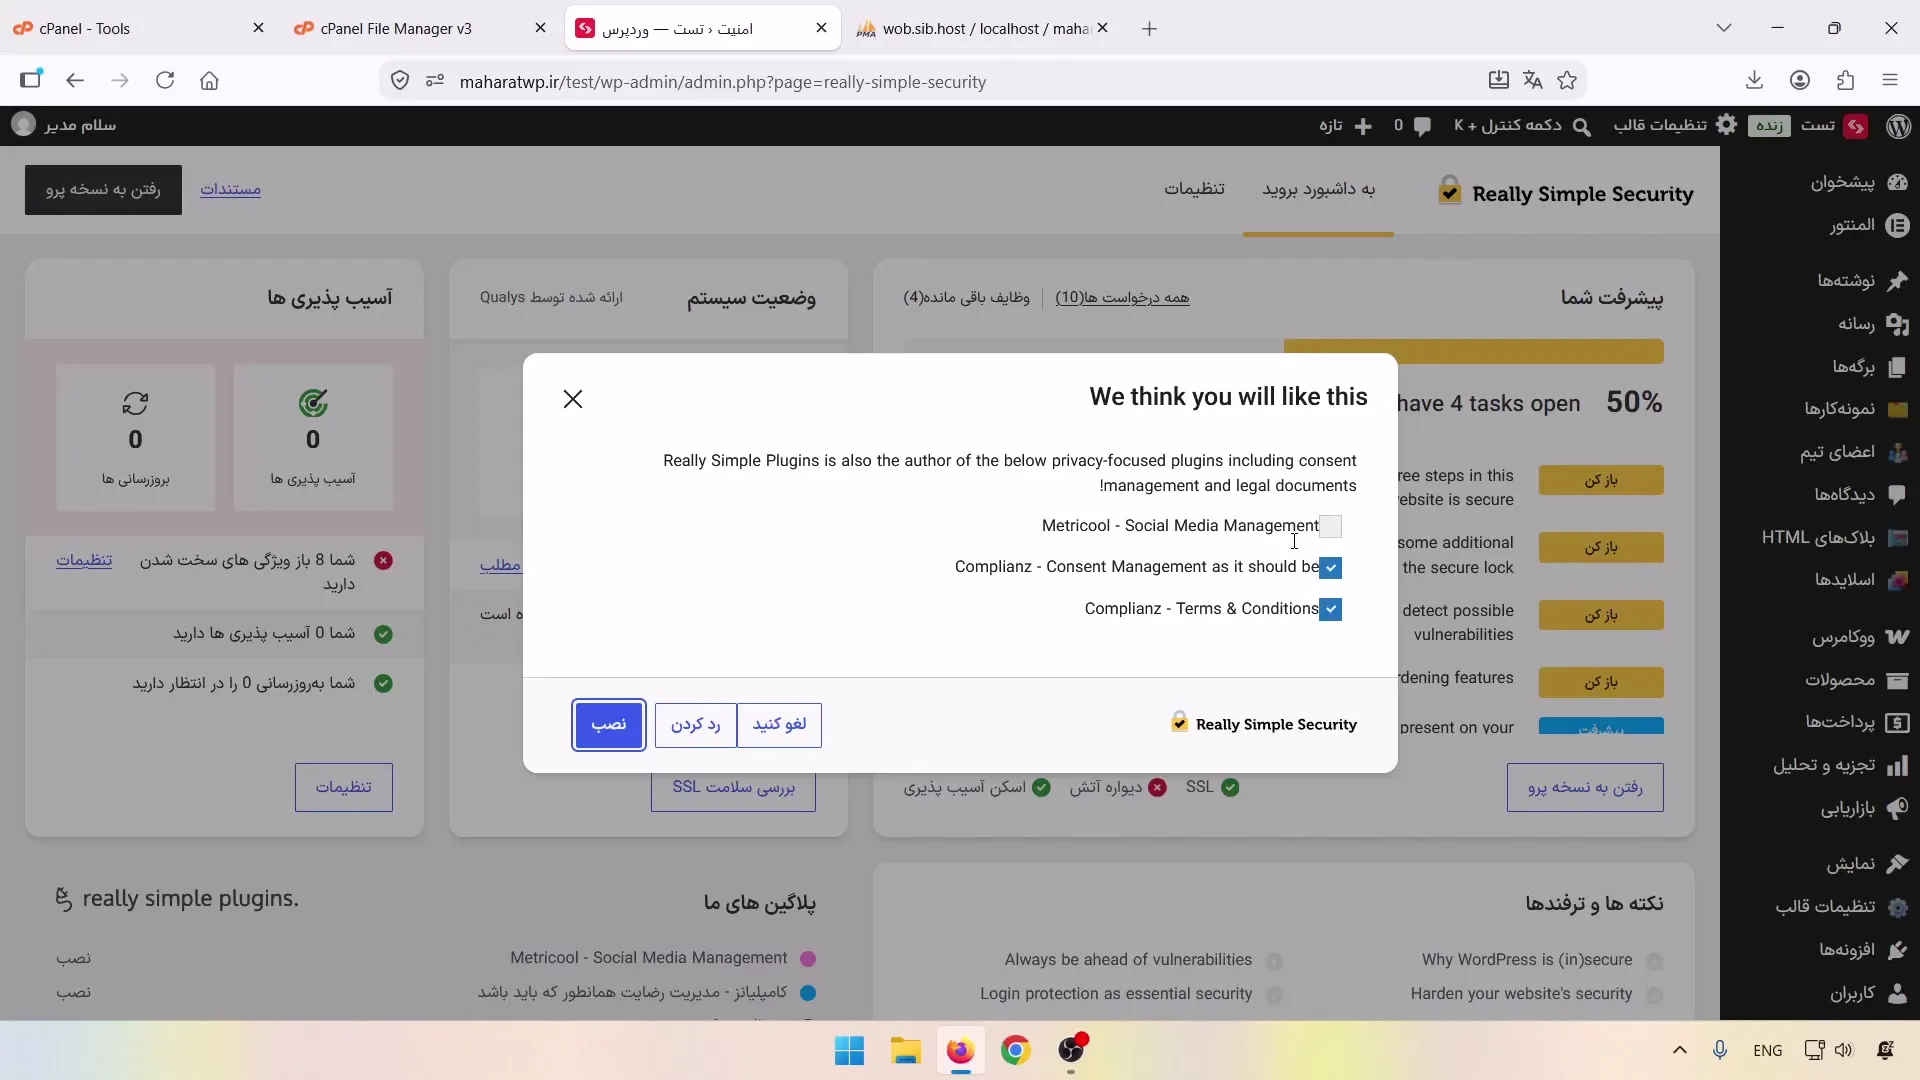Click تنظیمات link beside hardening features notice
Image resolution: width=1920 pixels, height=1080 pixels.
tap(84, 560)
